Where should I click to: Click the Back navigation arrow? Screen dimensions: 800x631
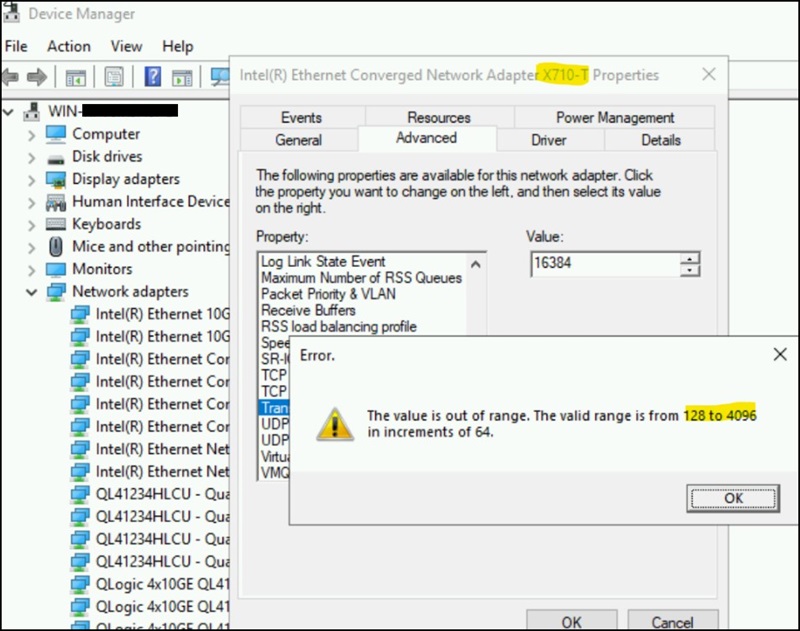[11, 77]
